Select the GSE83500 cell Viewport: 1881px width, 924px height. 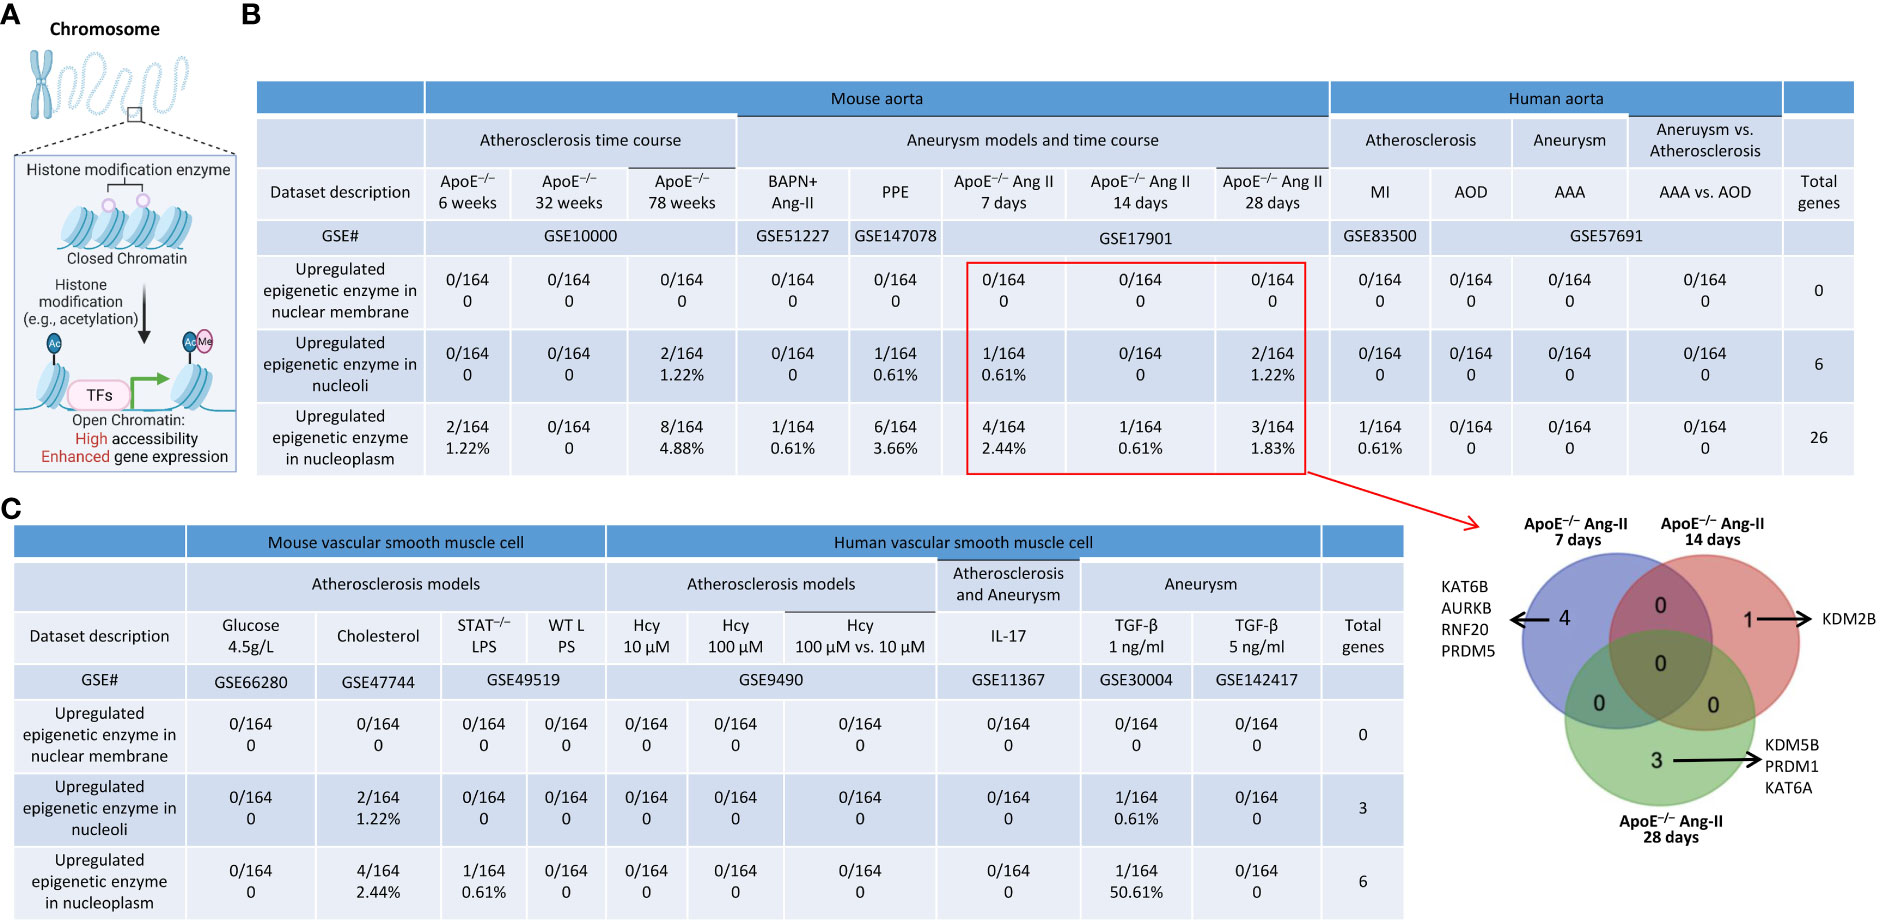[1380, 236]
